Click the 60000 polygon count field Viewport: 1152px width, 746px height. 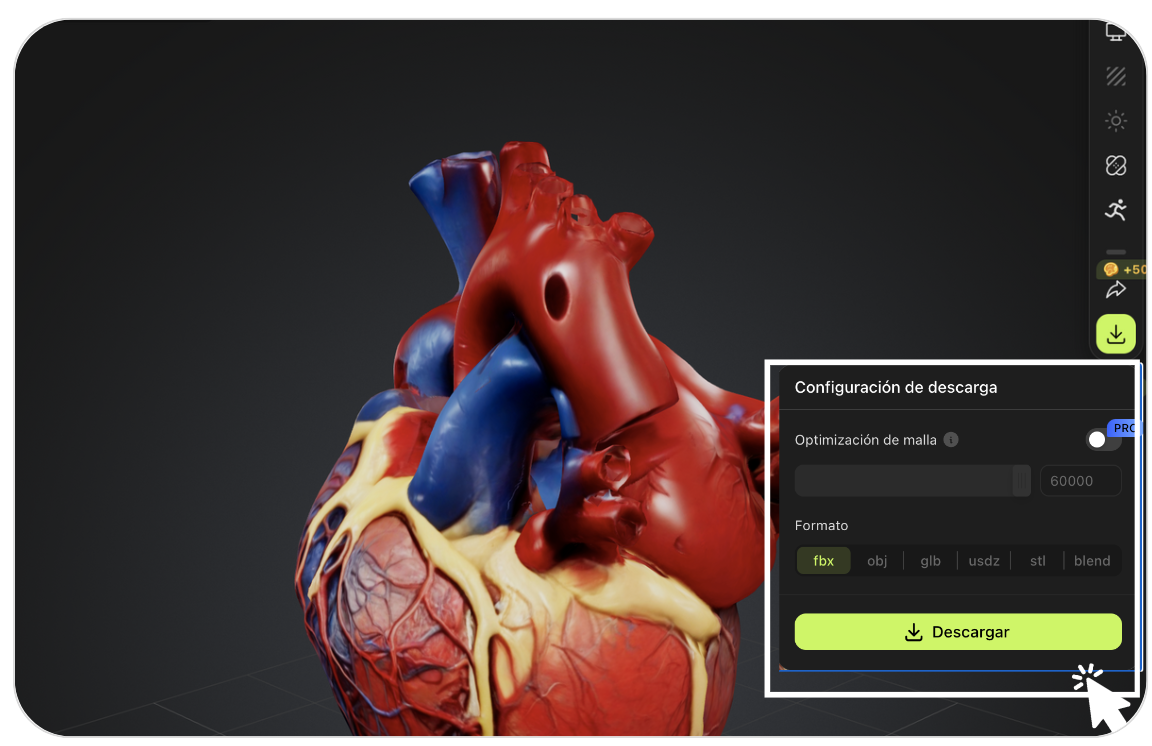(1080, 481)
